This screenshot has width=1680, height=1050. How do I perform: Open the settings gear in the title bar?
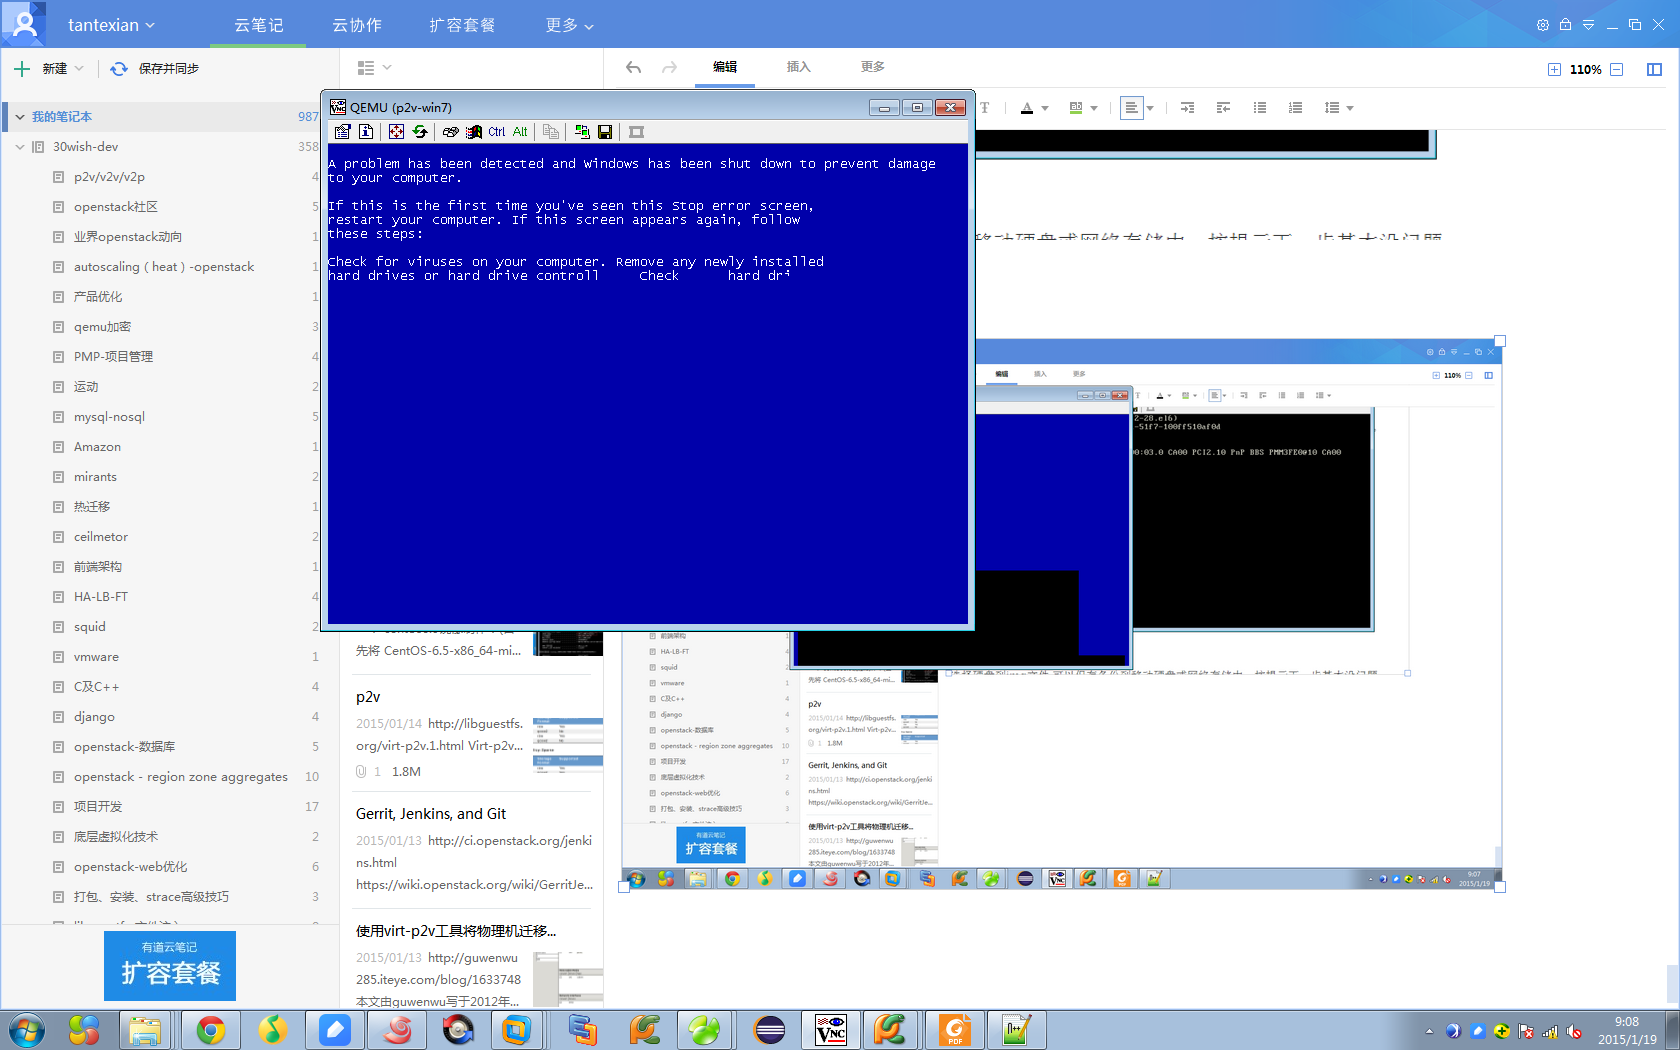click(x=1543, y=25)
